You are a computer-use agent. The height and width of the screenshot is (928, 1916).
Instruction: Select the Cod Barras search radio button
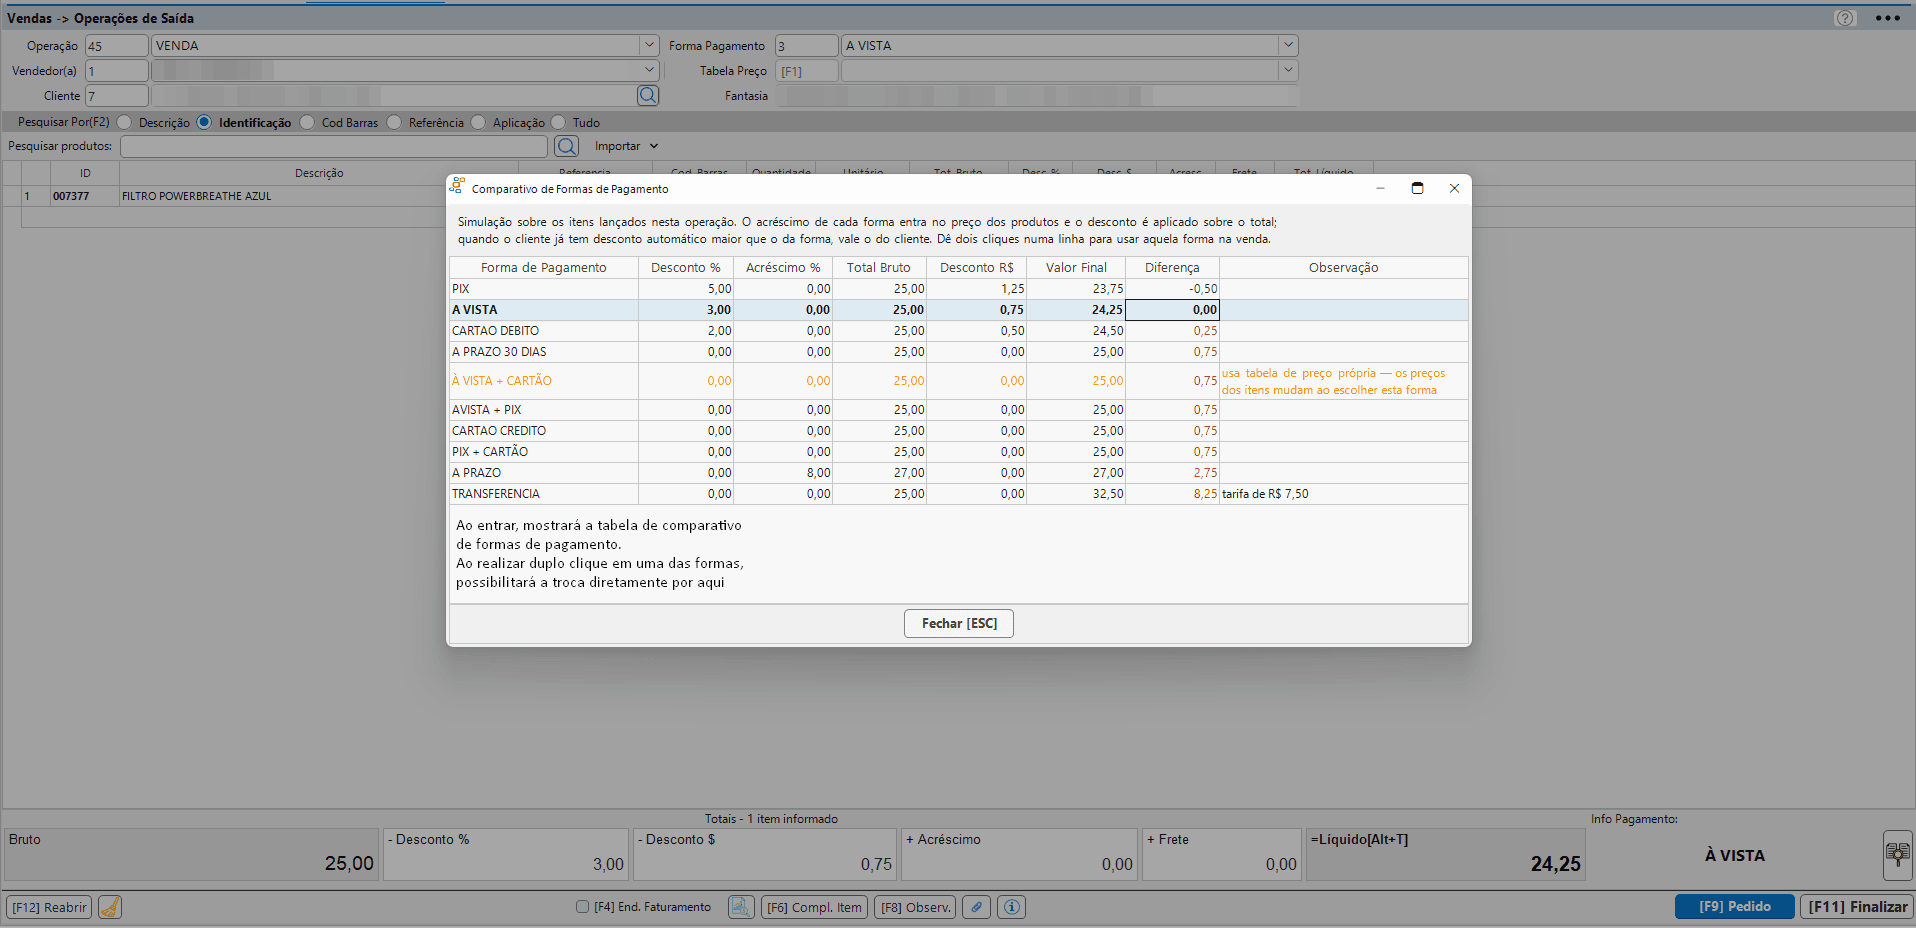coord(307,122)
